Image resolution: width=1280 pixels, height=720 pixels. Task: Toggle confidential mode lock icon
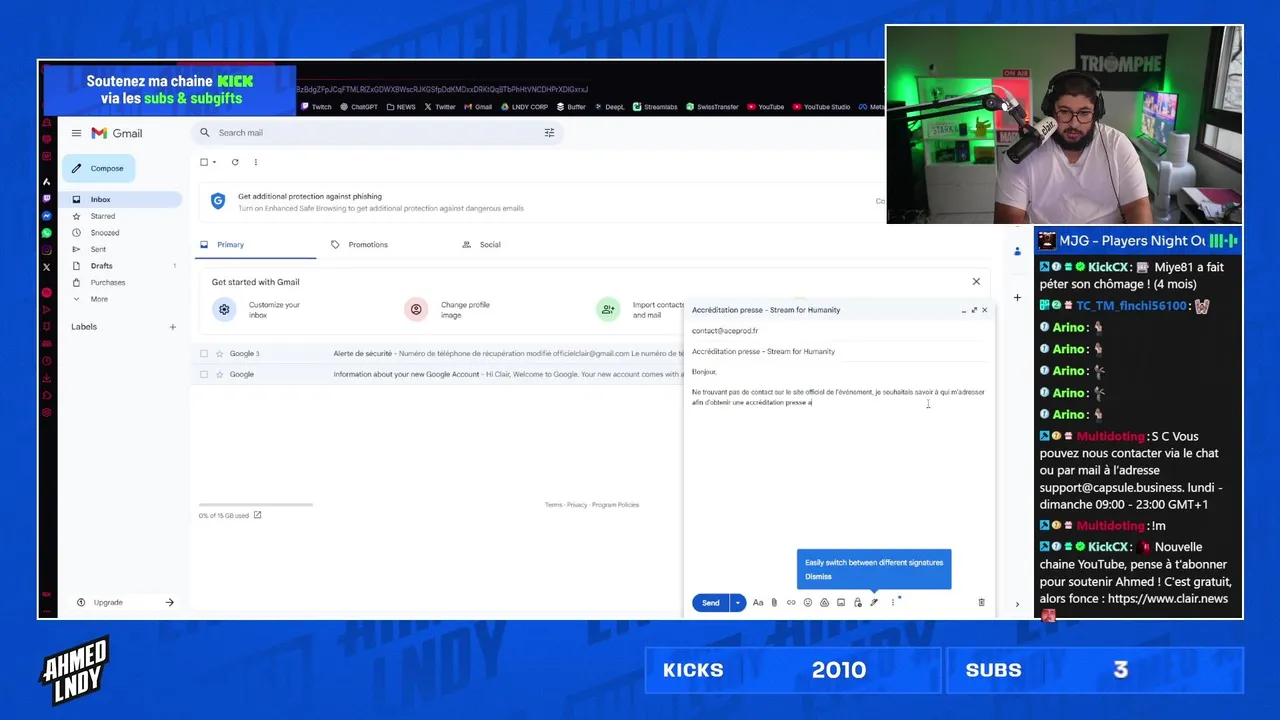click(x=857, y=603)
